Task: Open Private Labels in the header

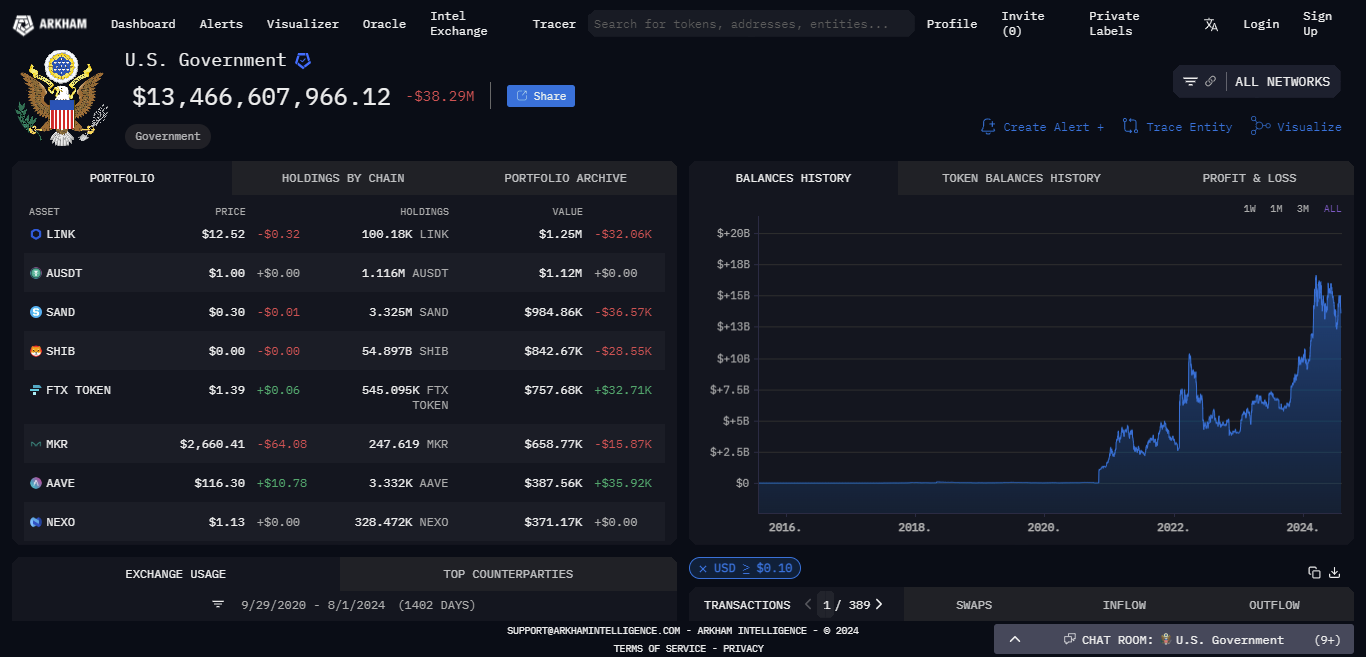Action: coord(1114,24)
